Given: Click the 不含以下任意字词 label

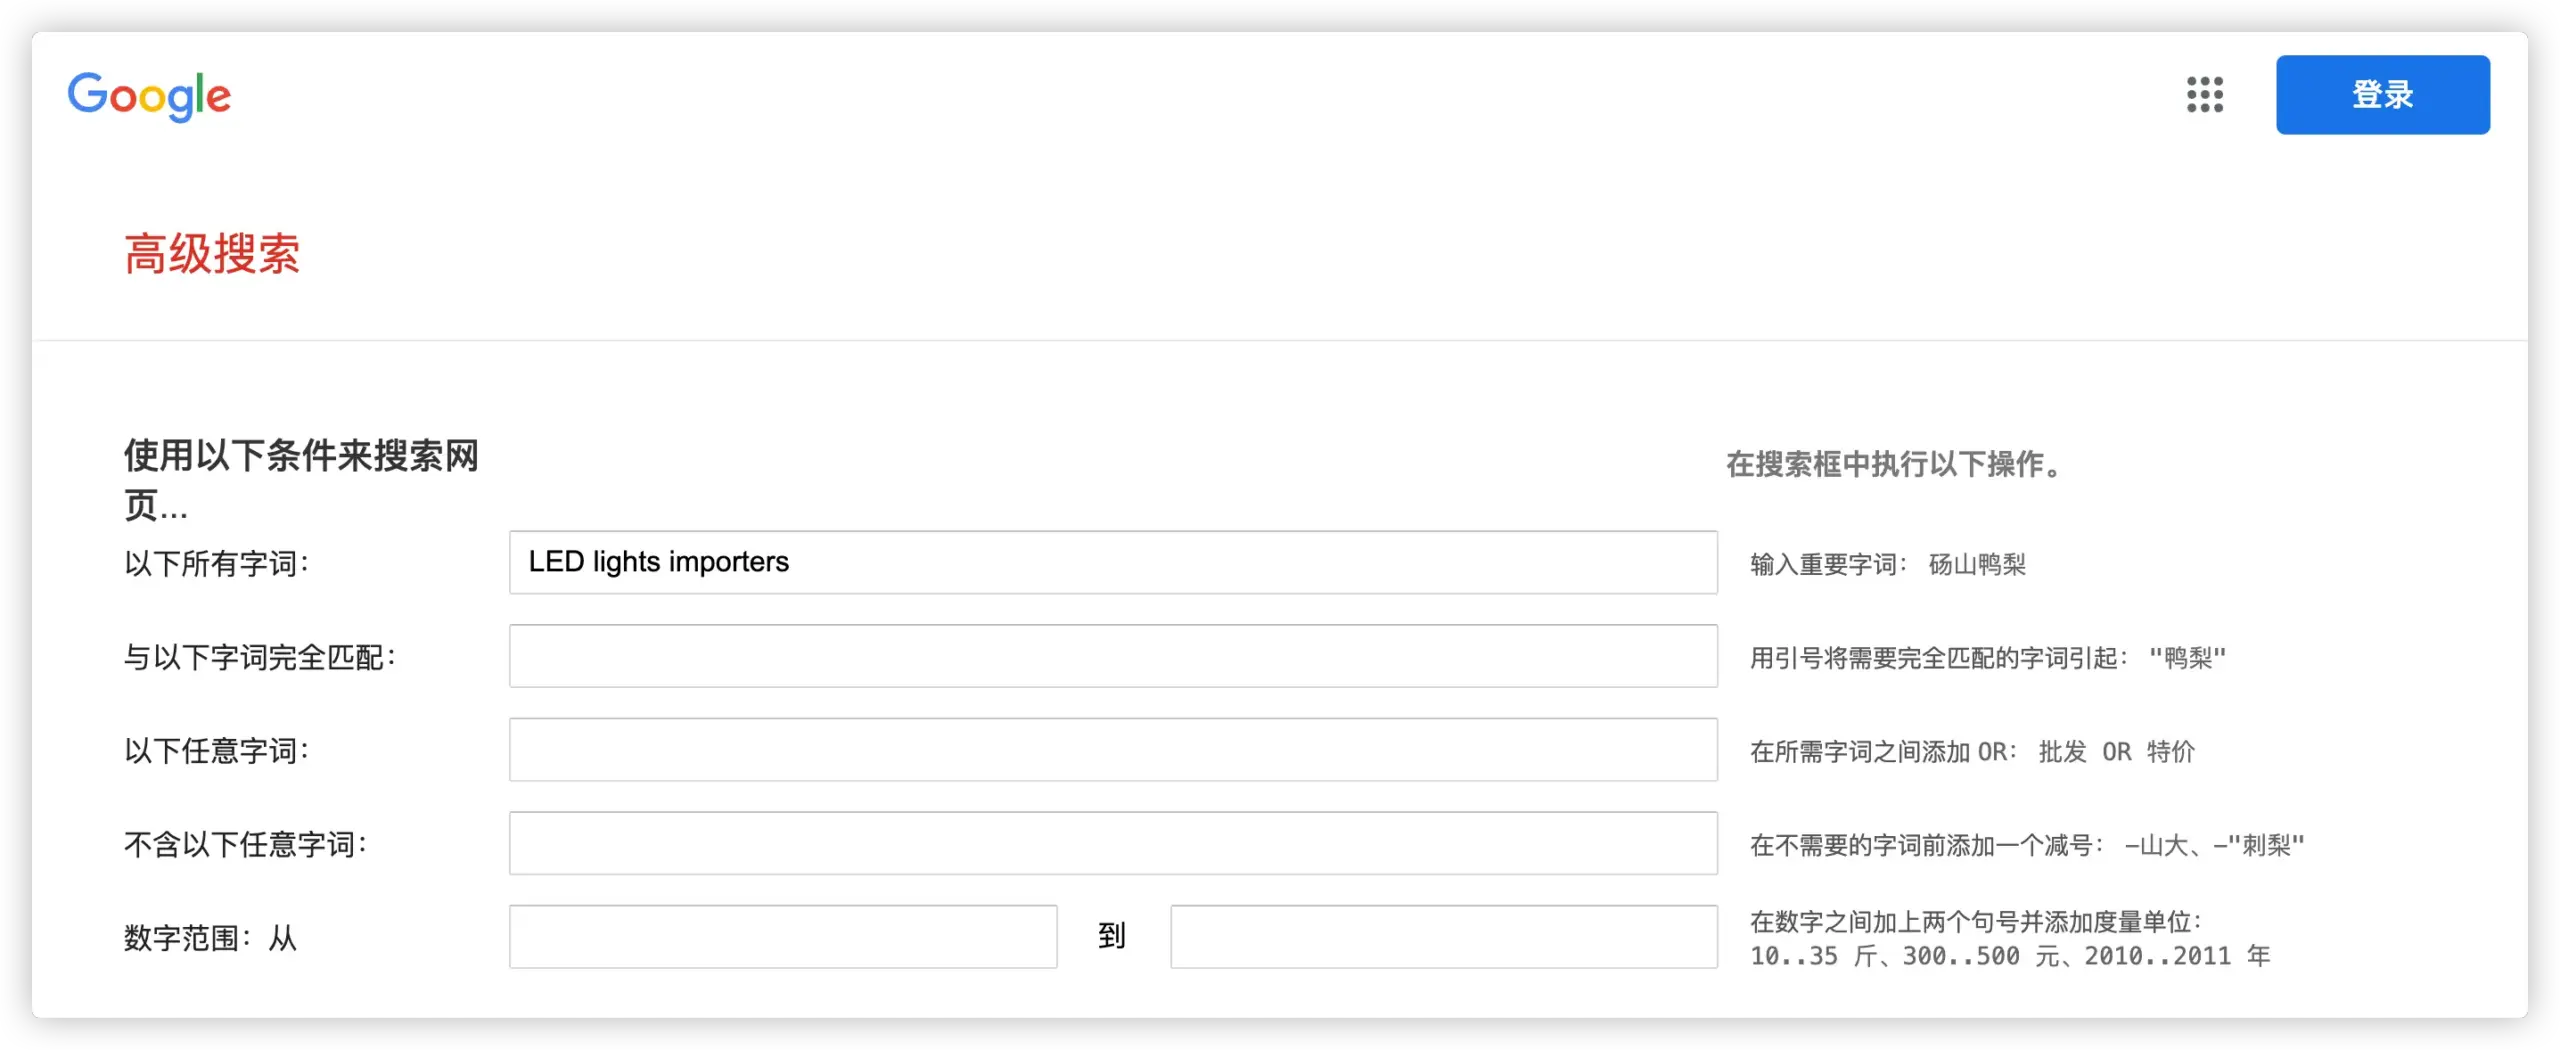Looking at the screenshot, I should 246,845.
